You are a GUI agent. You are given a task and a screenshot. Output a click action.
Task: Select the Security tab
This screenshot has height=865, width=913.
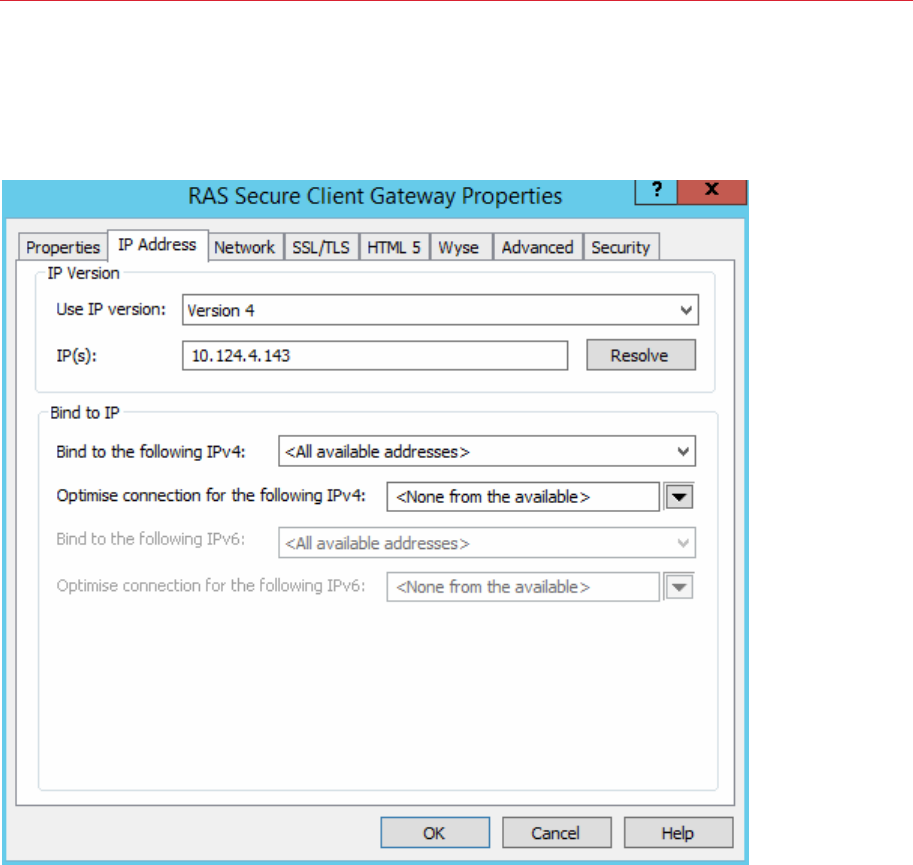pyautogui.click(x=621, y=247)
